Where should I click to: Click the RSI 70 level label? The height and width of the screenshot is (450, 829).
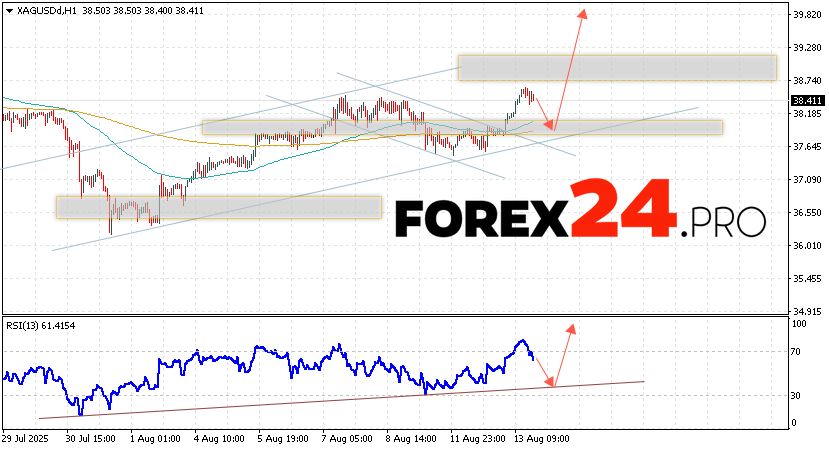coord(797,352)
